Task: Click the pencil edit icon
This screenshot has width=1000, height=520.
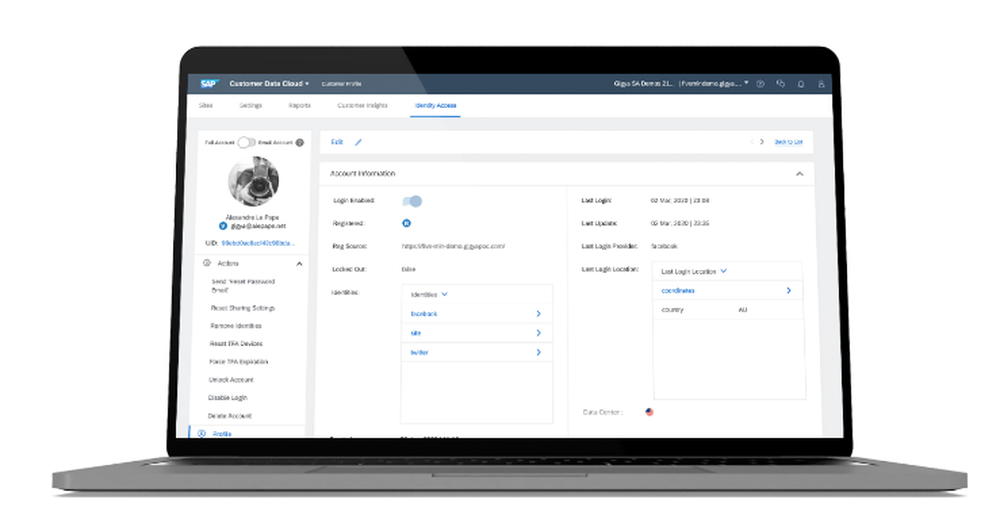Action: (358, 142)
